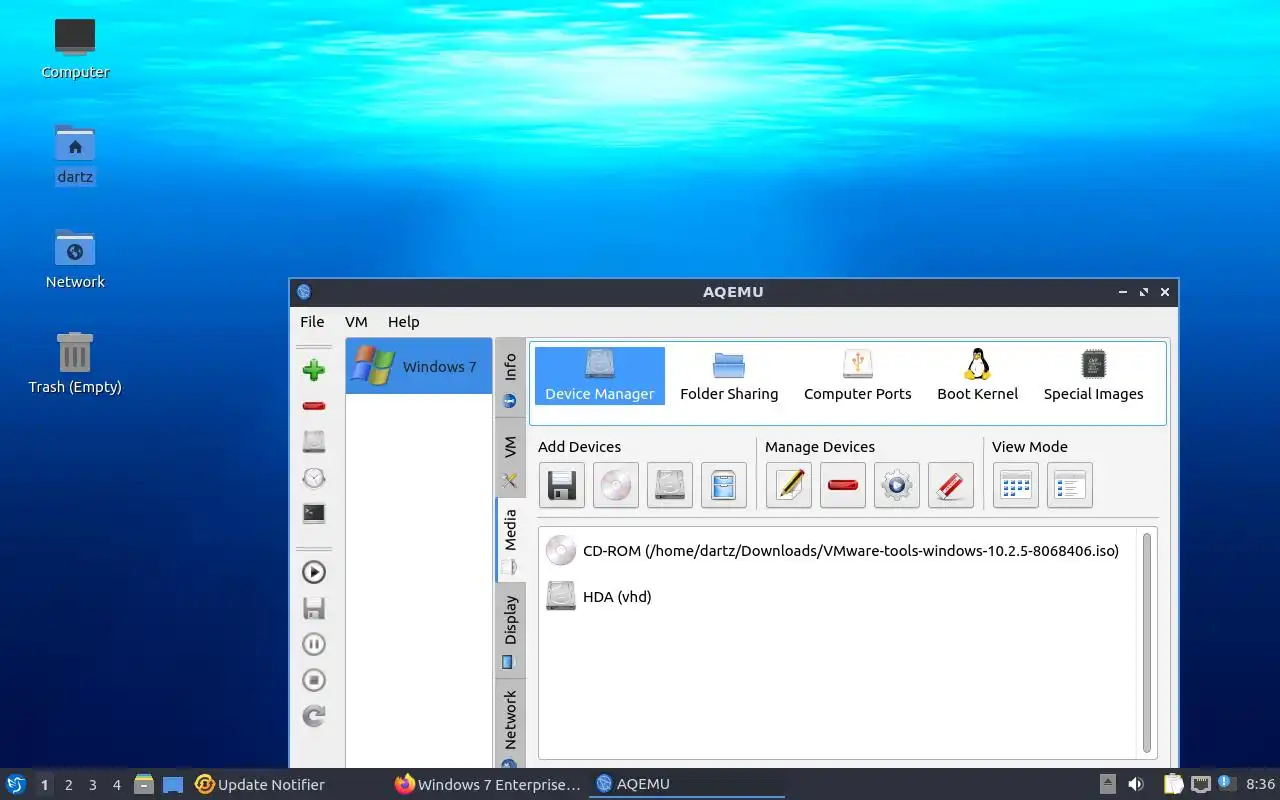Edit the selected device with pencil icon
This screenshot has width=1280, height=800.
tap(788, 485)
